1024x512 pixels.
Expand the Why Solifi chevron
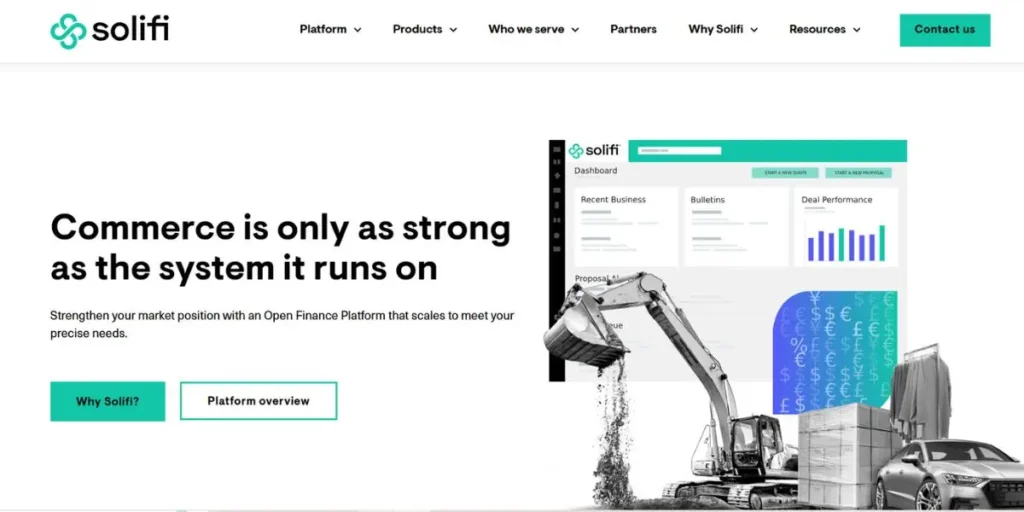point(754,30)
